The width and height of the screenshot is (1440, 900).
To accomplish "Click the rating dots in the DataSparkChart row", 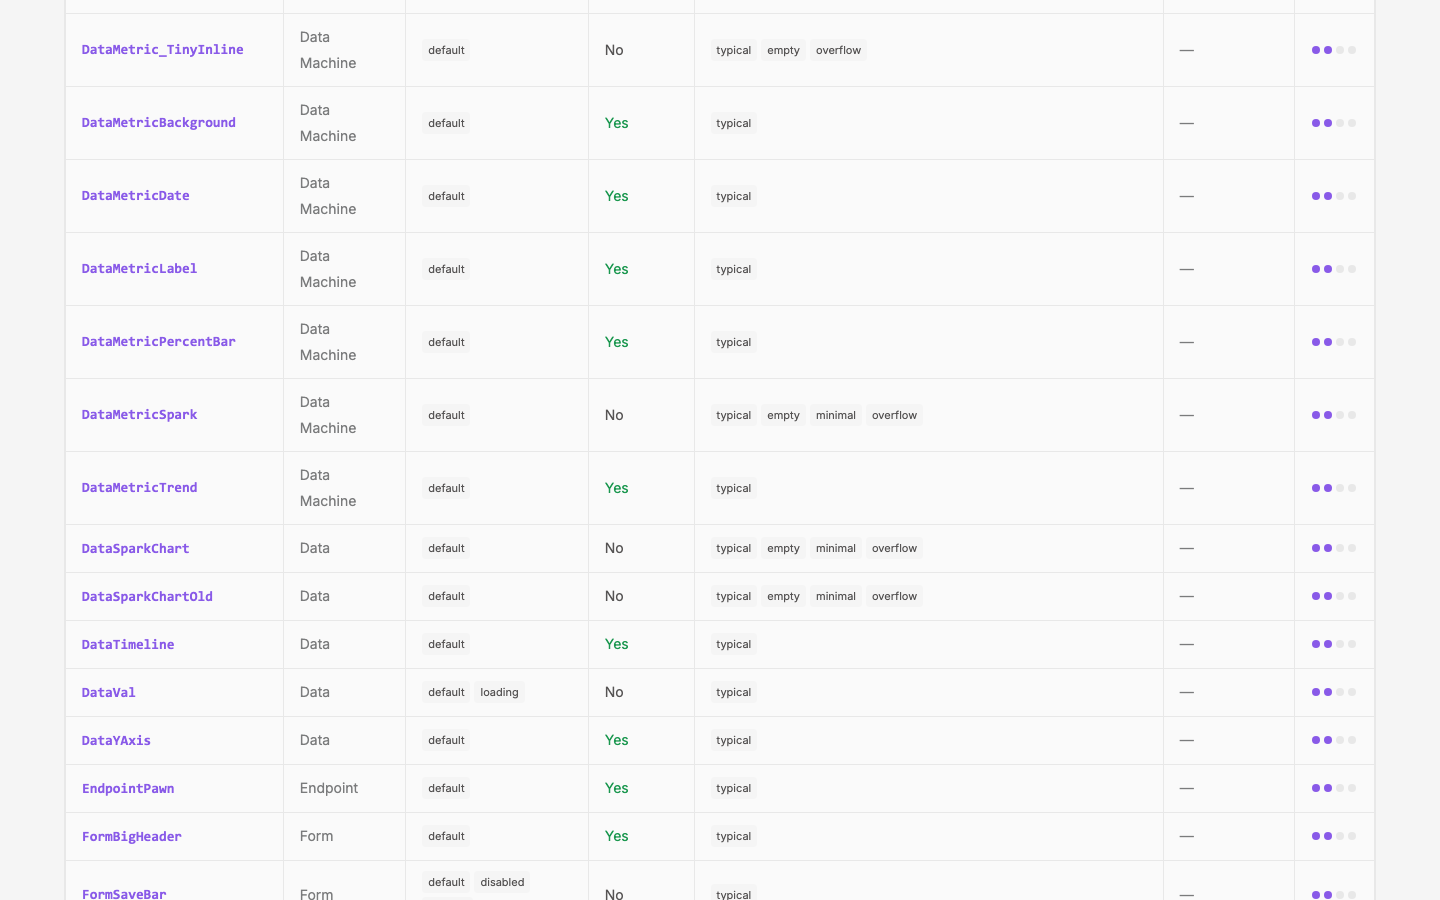I will (x=1334, y=548).
